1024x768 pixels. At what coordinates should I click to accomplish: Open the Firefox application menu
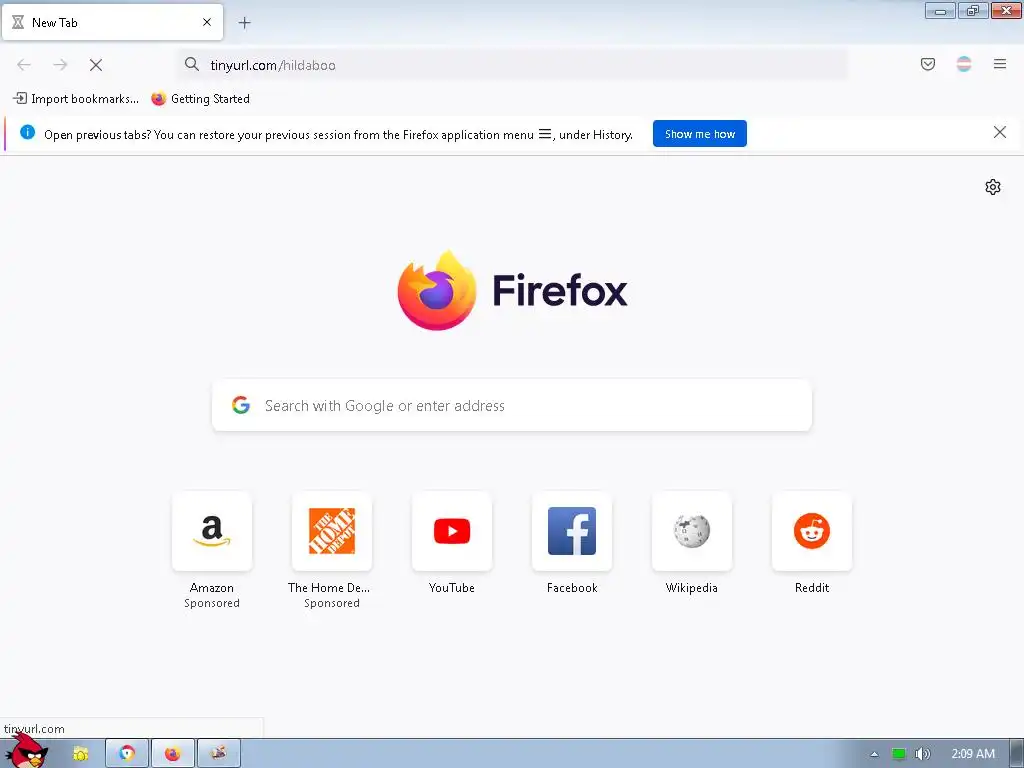[1000, 64]
